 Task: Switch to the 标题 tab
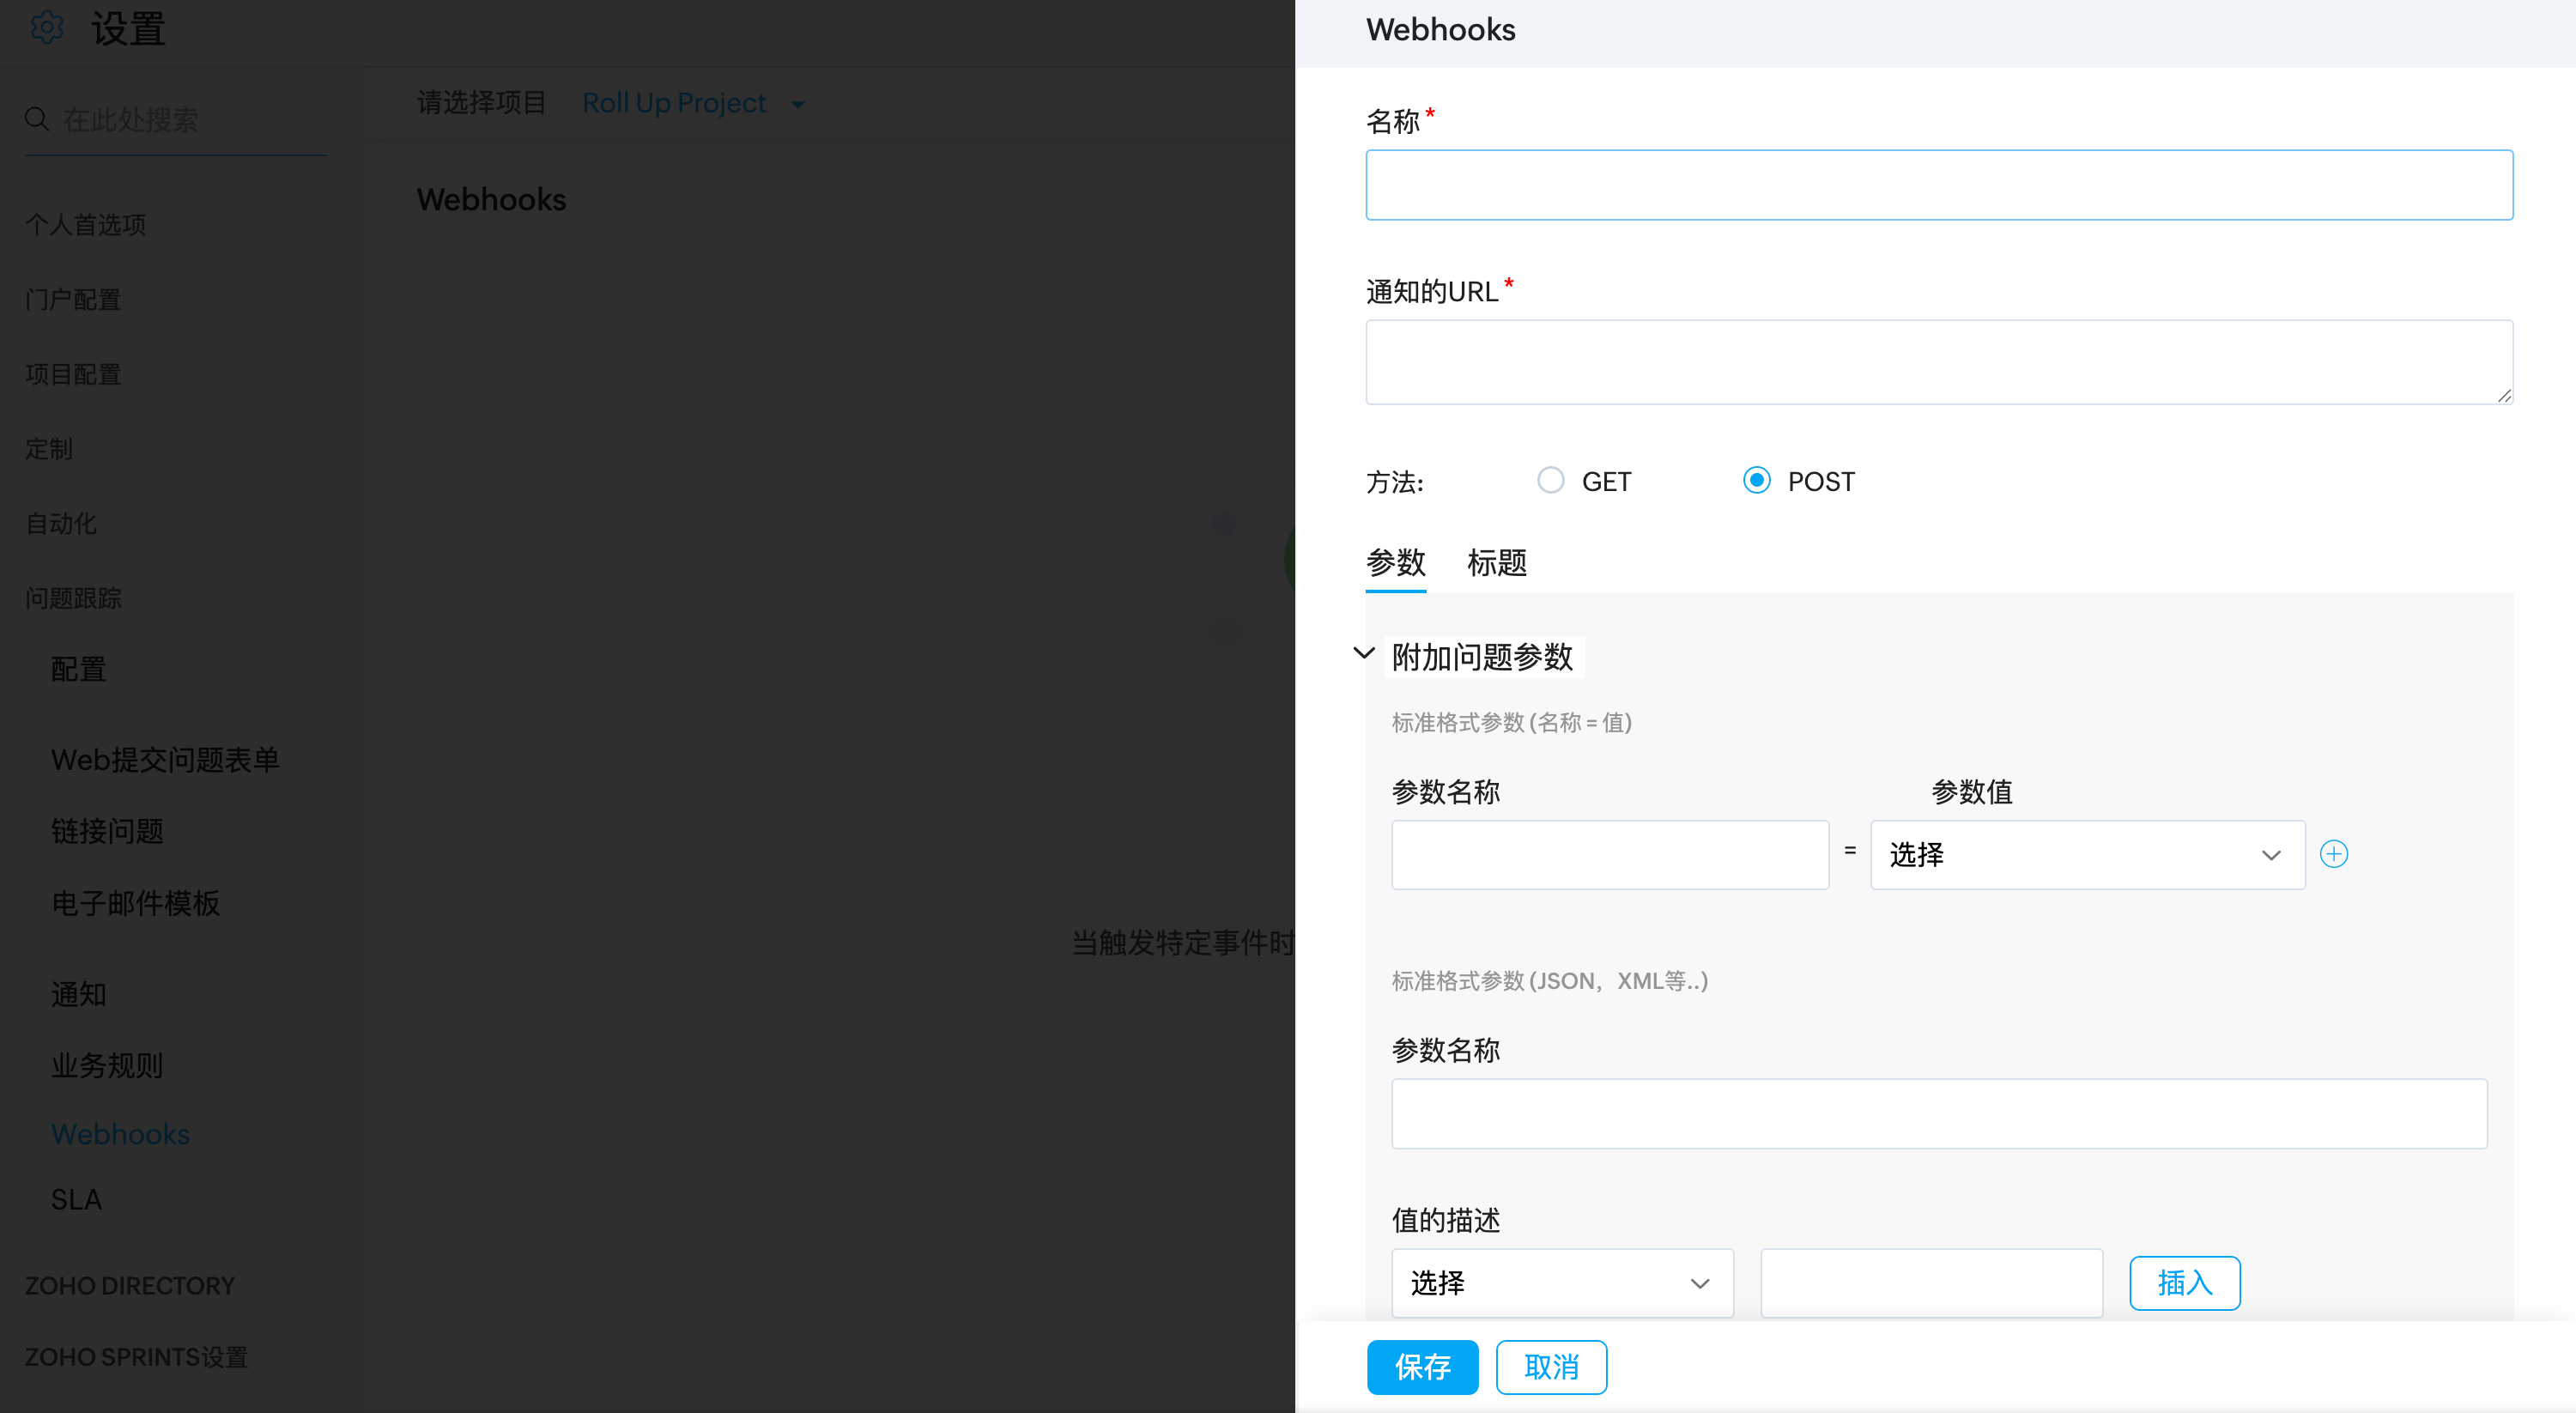(1496, 563)
